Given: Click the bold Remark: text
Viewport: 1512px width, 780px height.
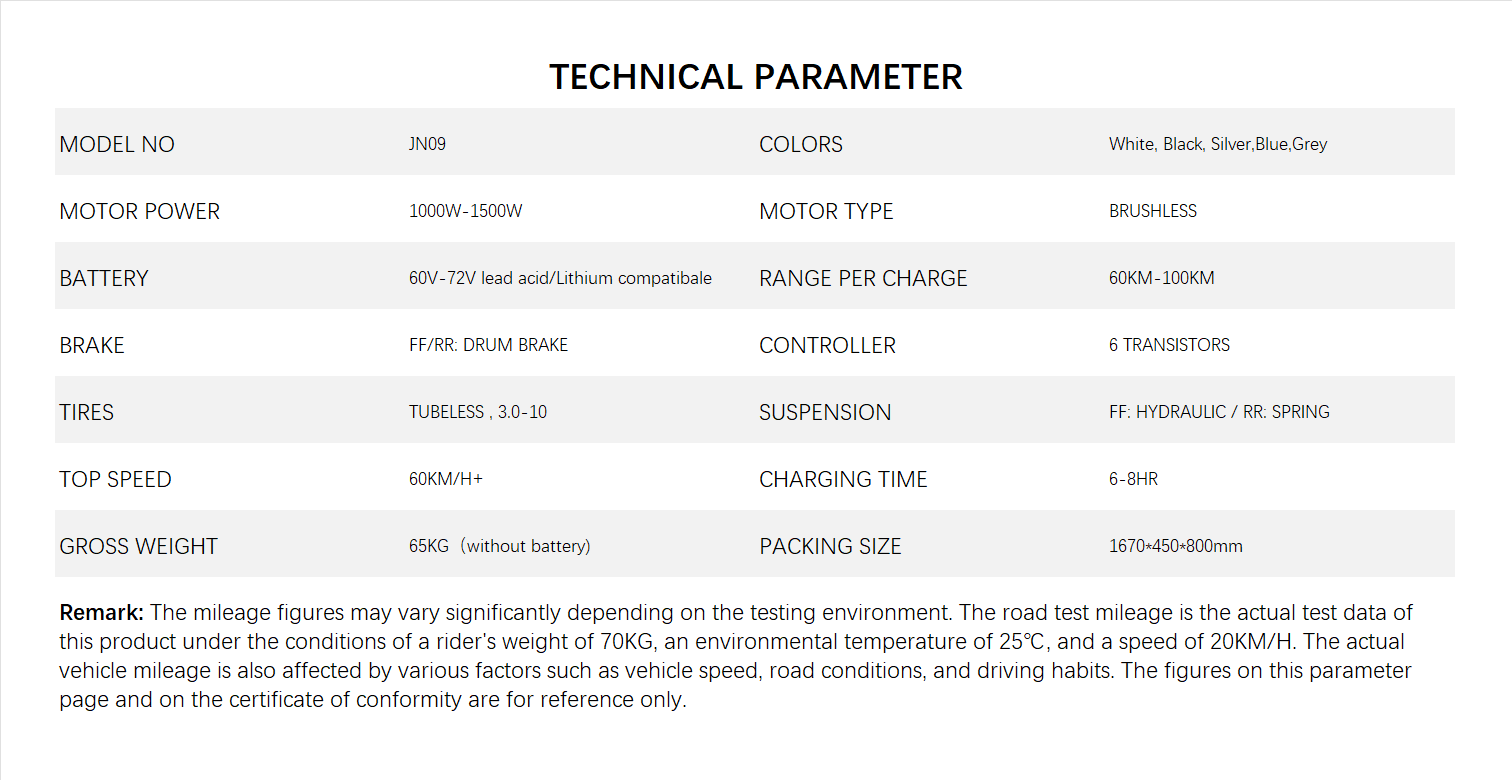Looking at the screenshot, I should [x=102, y=612].
